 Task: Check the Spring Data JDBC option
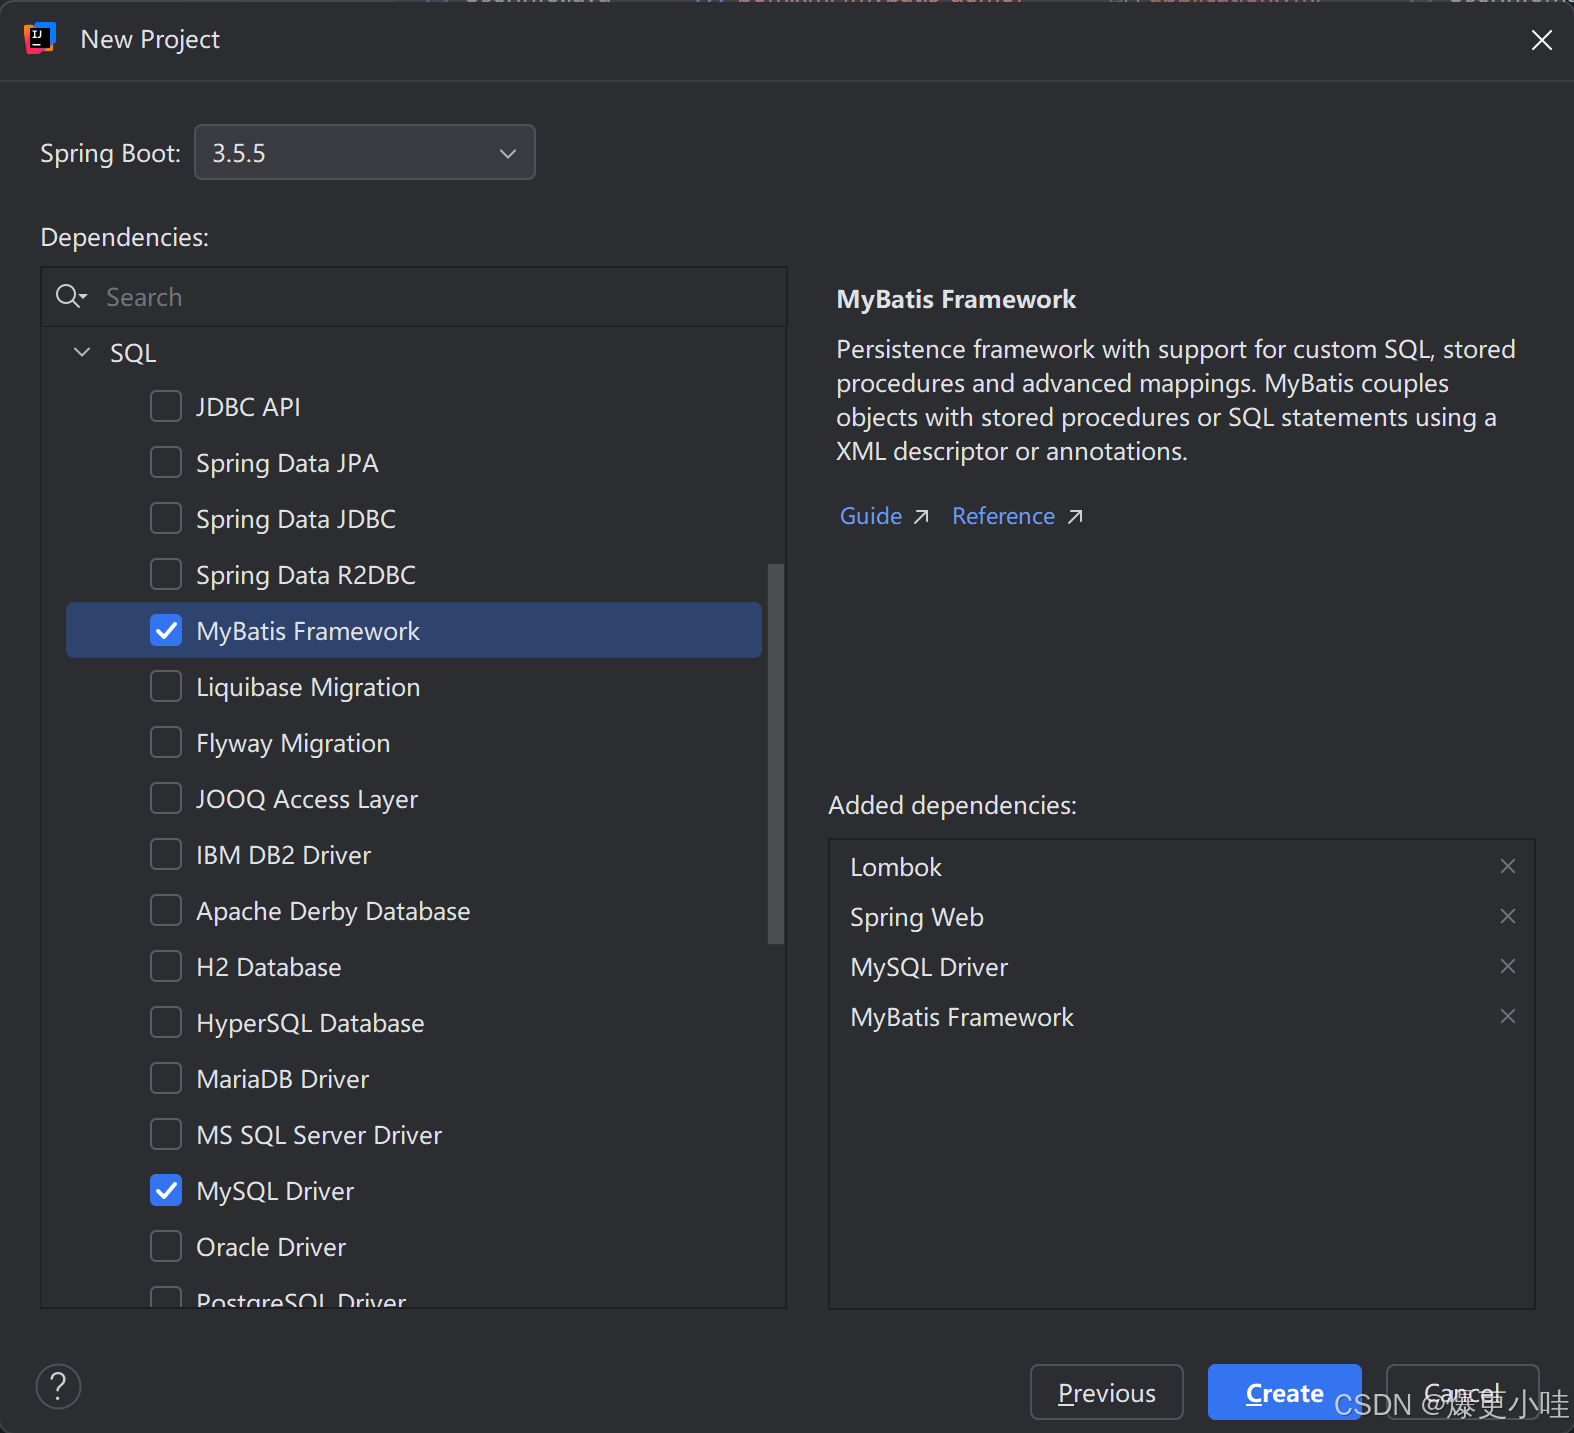(x=166, y=518)
